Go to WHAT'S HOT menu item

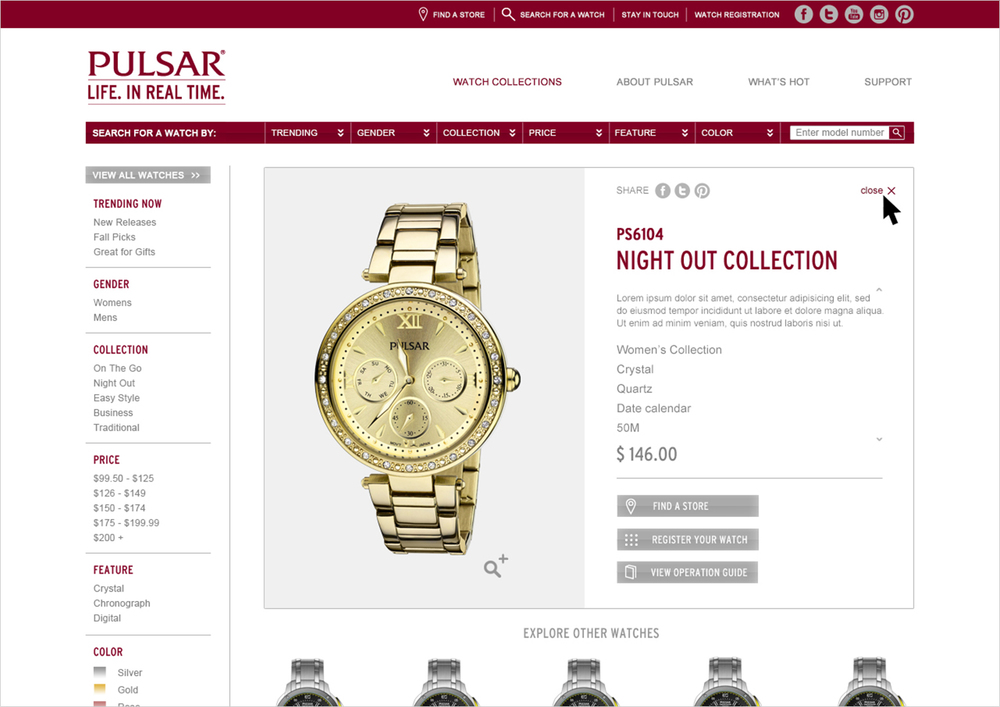pyautogui.click(x=778, y=82)
